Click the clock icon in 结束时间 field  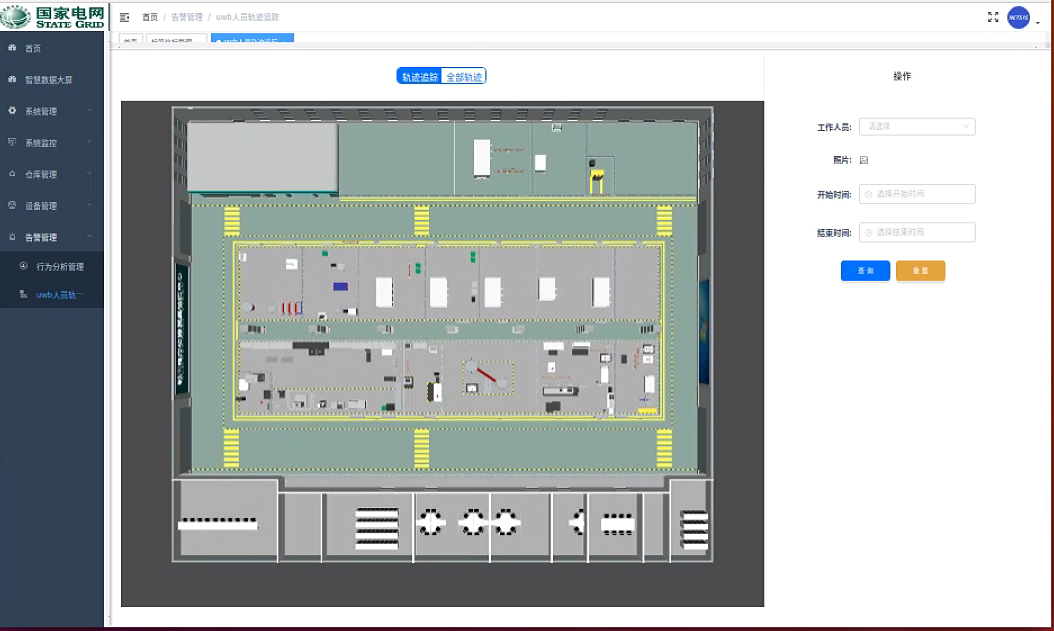click(868, 232)
